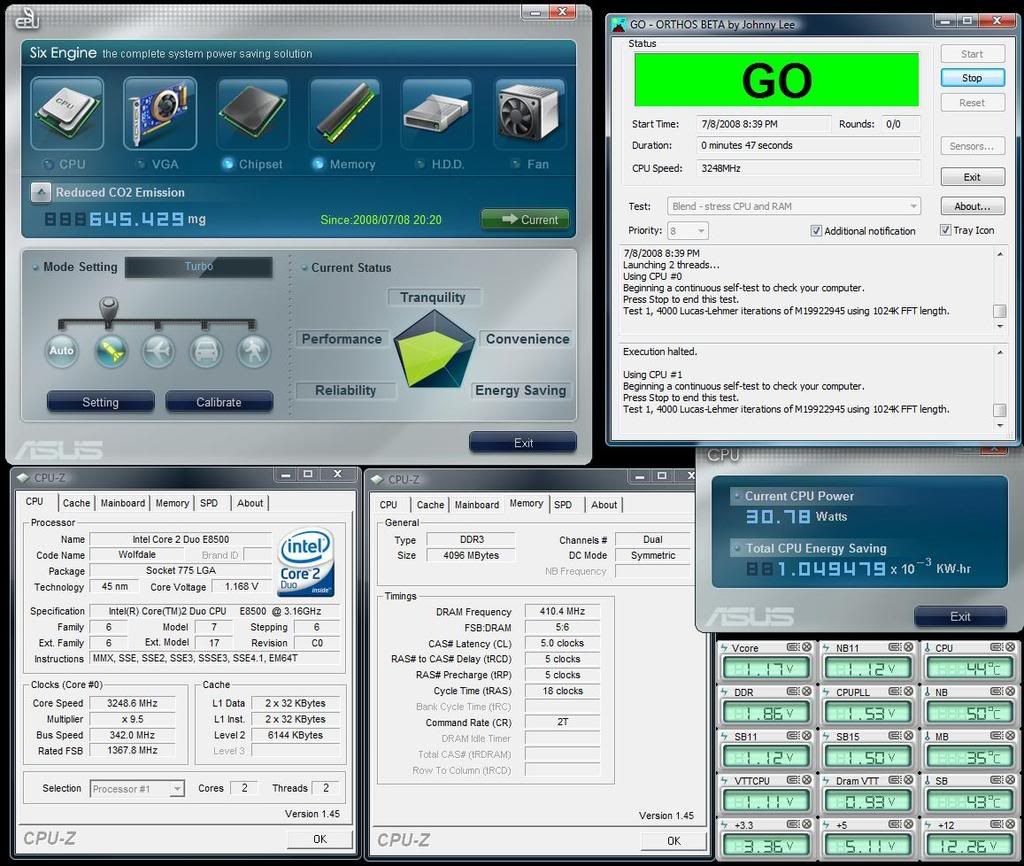Click the Intel Core 2 Duo logo
Image resolution: width=1024 pixels, height=866 pixels.
[x=307, y=562]
